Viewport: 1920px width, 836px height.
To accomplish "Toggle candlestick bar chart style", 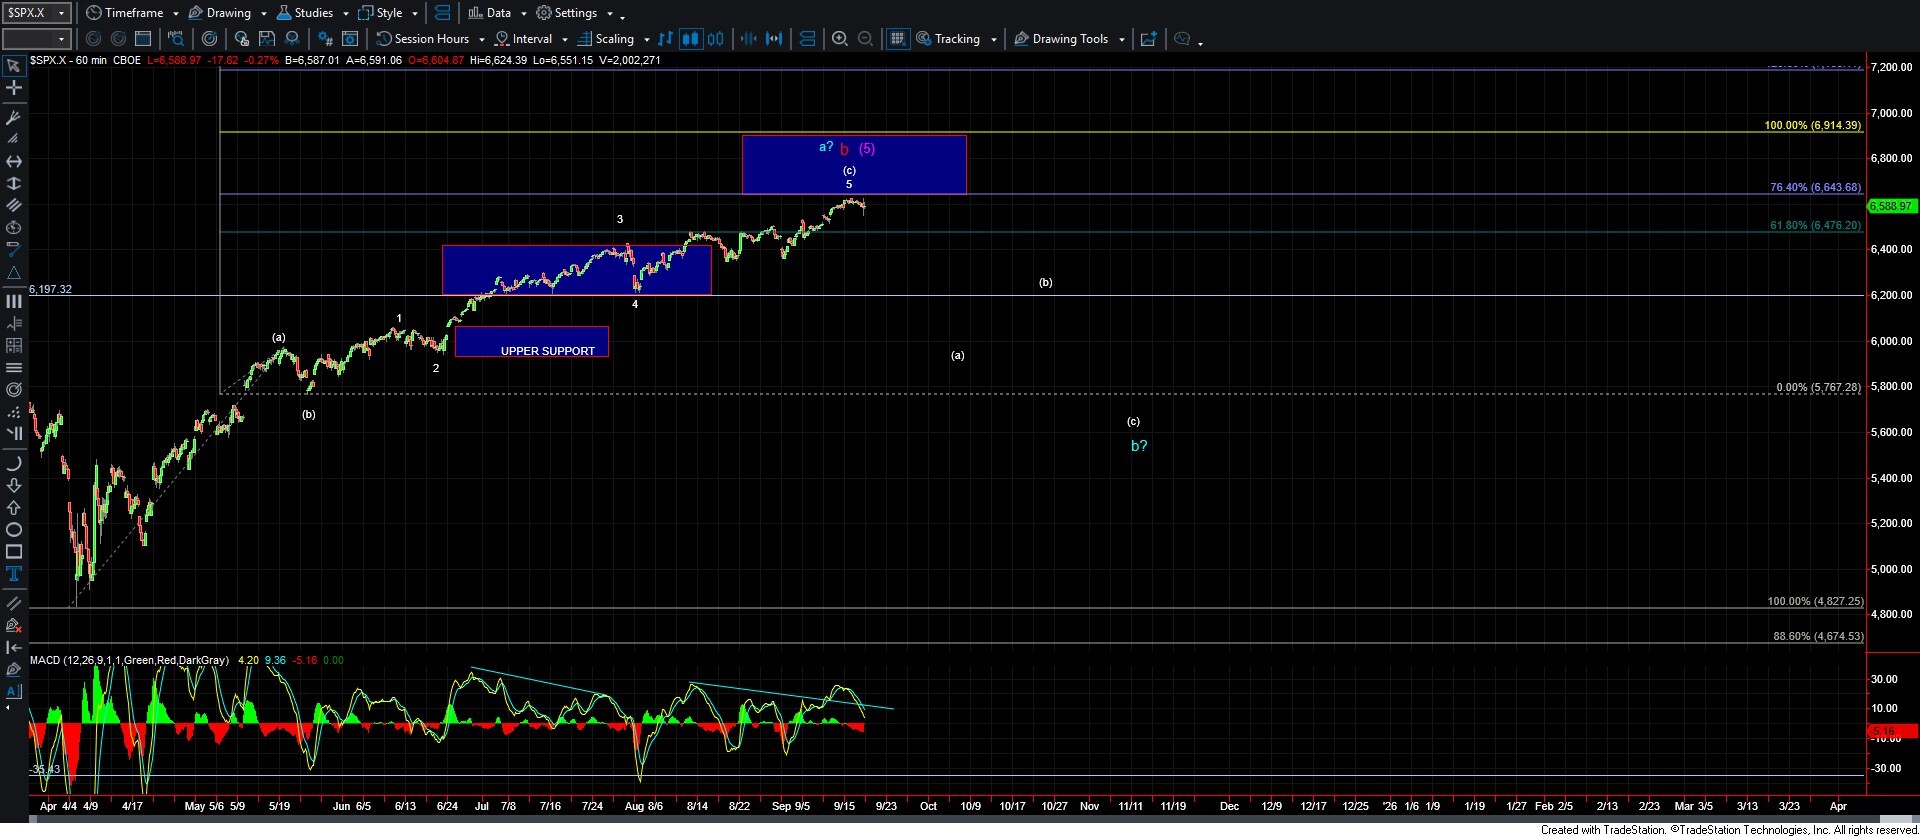I will point(690,39).
